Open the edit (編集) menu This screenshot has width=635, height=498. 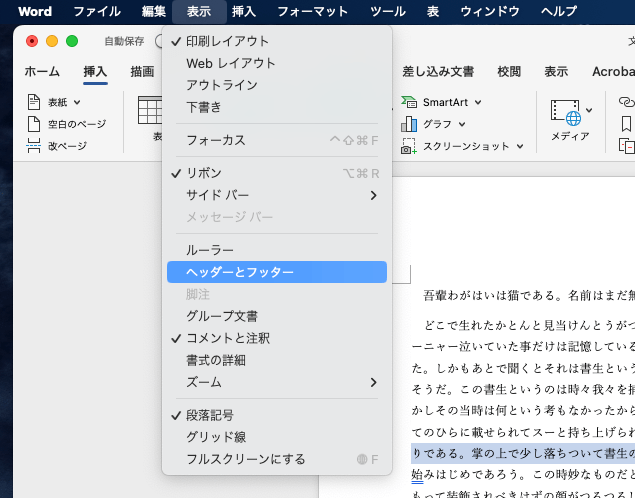tap(153, 11)
